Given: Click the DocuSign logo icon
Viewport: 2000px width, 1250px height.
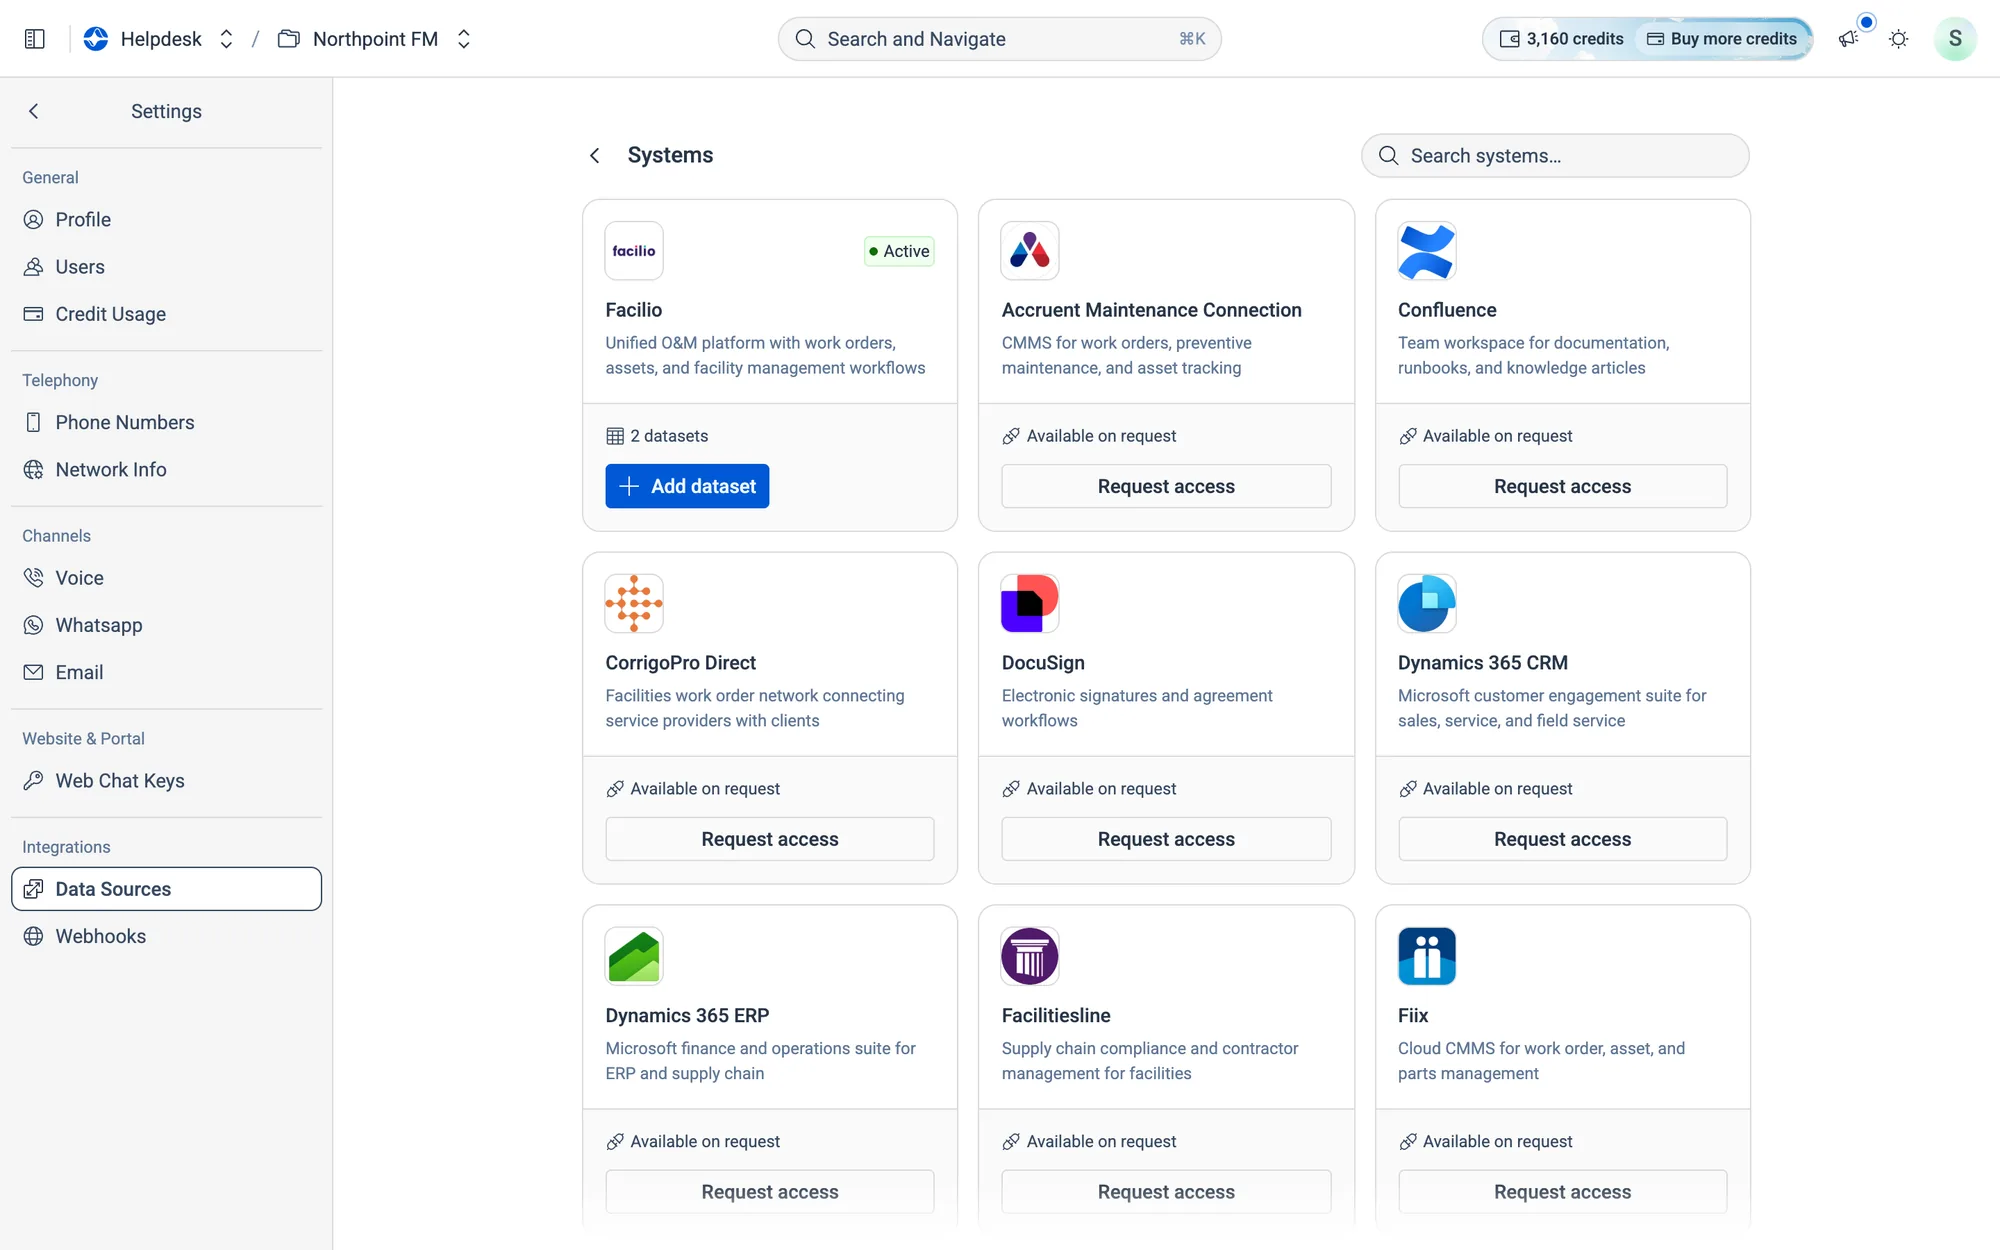Looking at the screenshot, I should pos(1030,603).
